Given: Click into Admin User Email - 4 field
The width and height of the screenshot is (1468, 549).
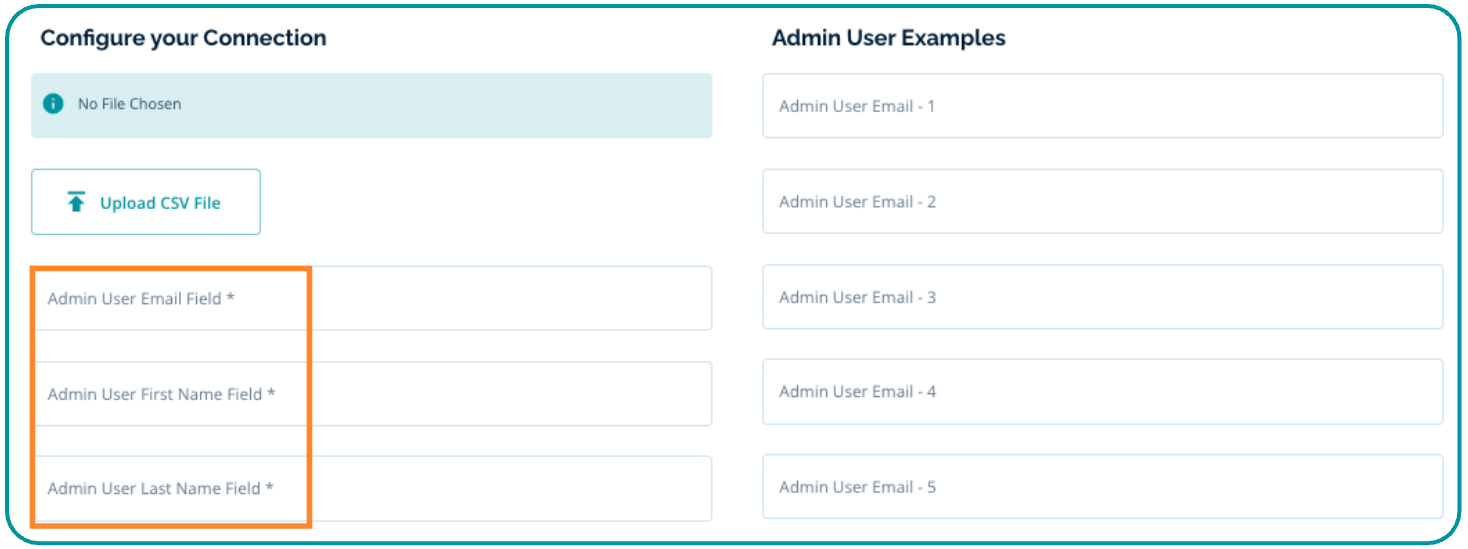Looking at the screenshot, I should (1102, 392).
